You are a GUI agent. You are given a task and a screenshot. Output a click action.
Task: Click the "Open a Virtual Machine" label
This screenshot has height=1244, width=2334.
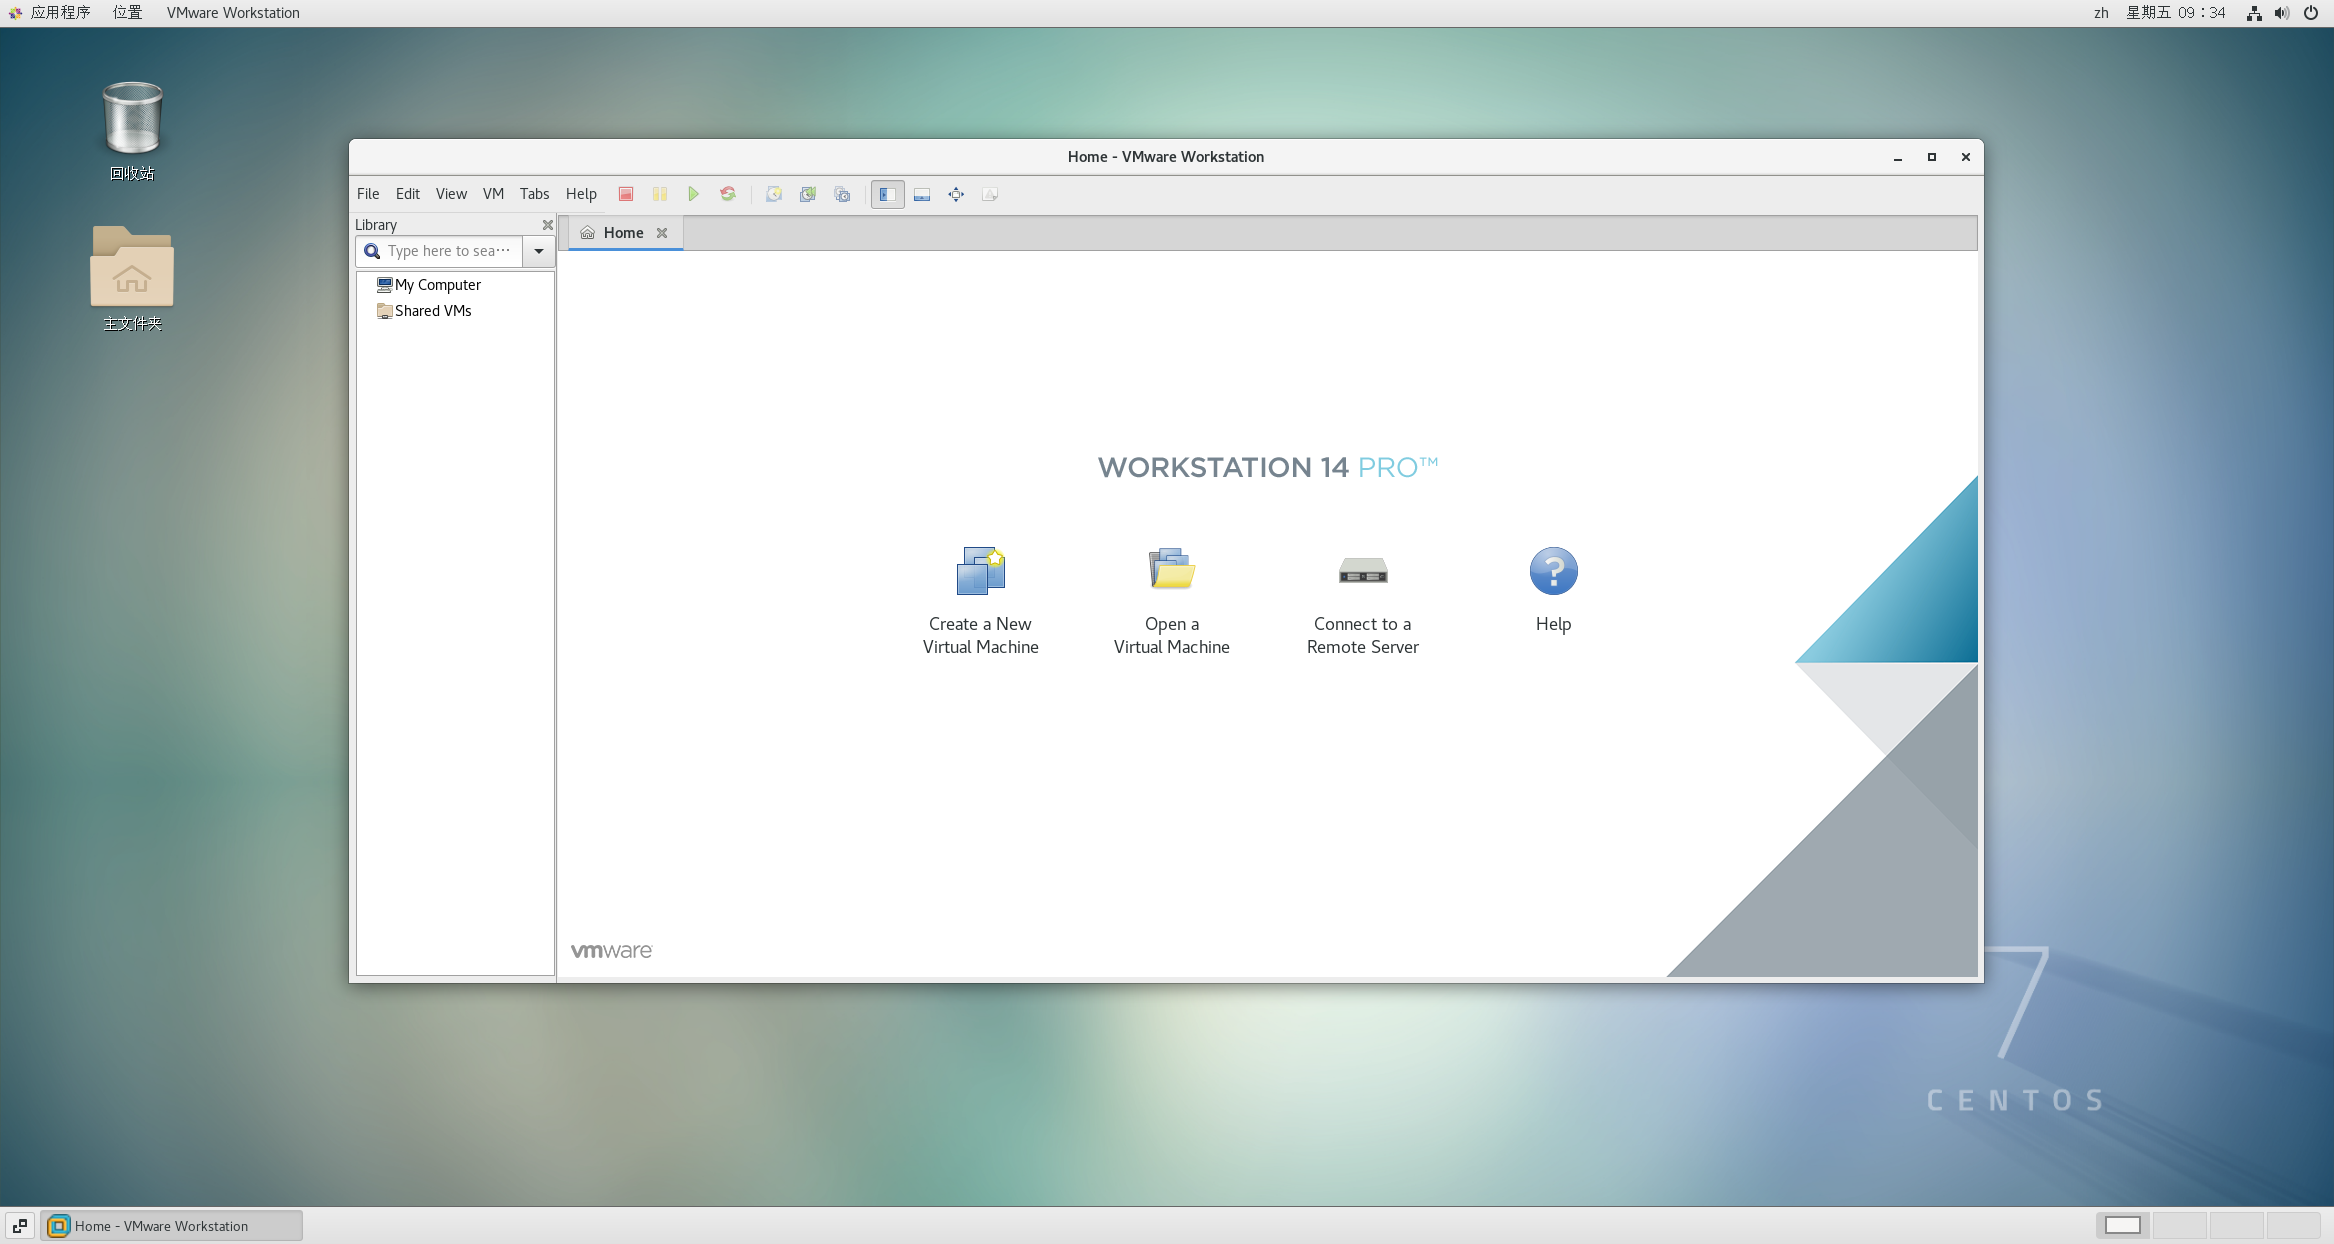pos(1172,636)
